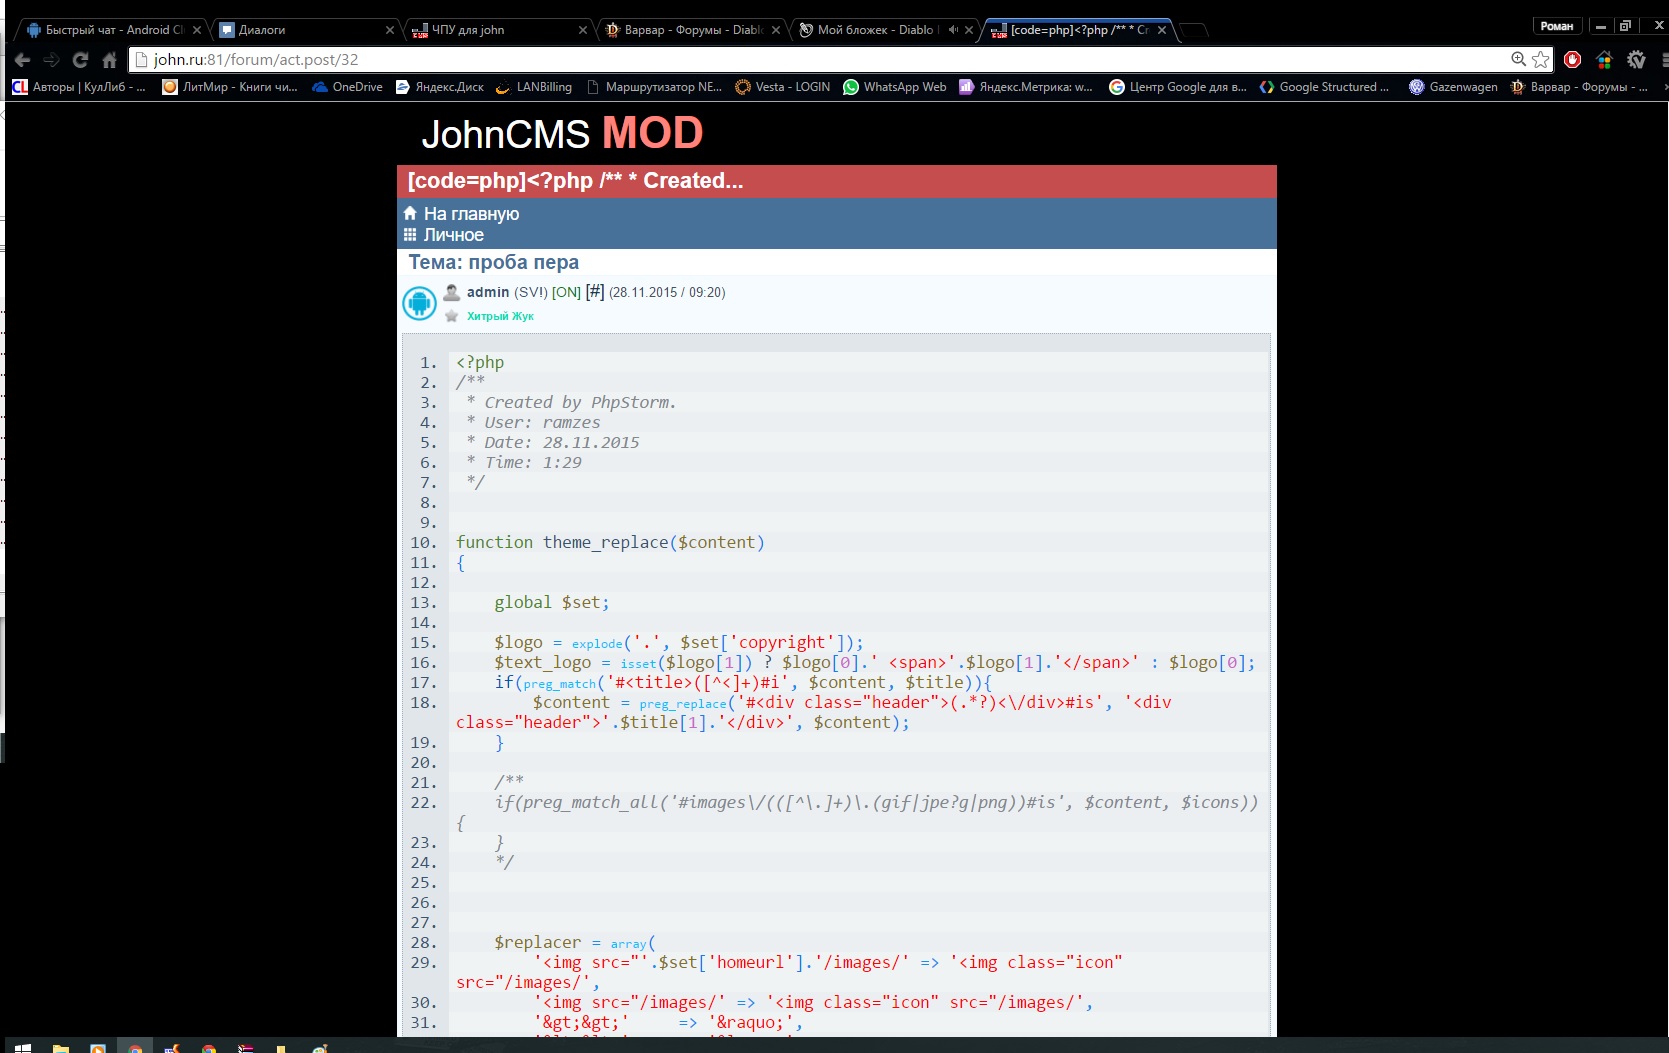
Task: Close the Быстрый чат tab
Action: click(197, 30)
